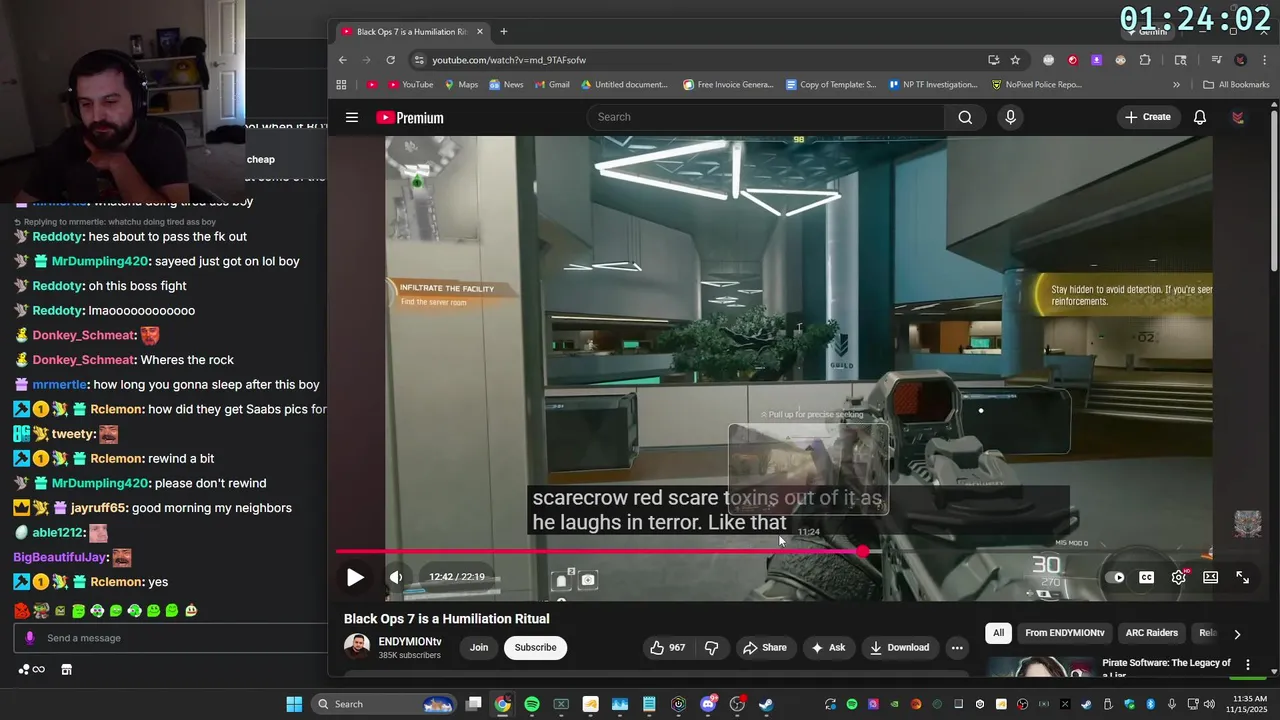
Task: Seek using the red progress bar scrubber
Action: [863, 551]
